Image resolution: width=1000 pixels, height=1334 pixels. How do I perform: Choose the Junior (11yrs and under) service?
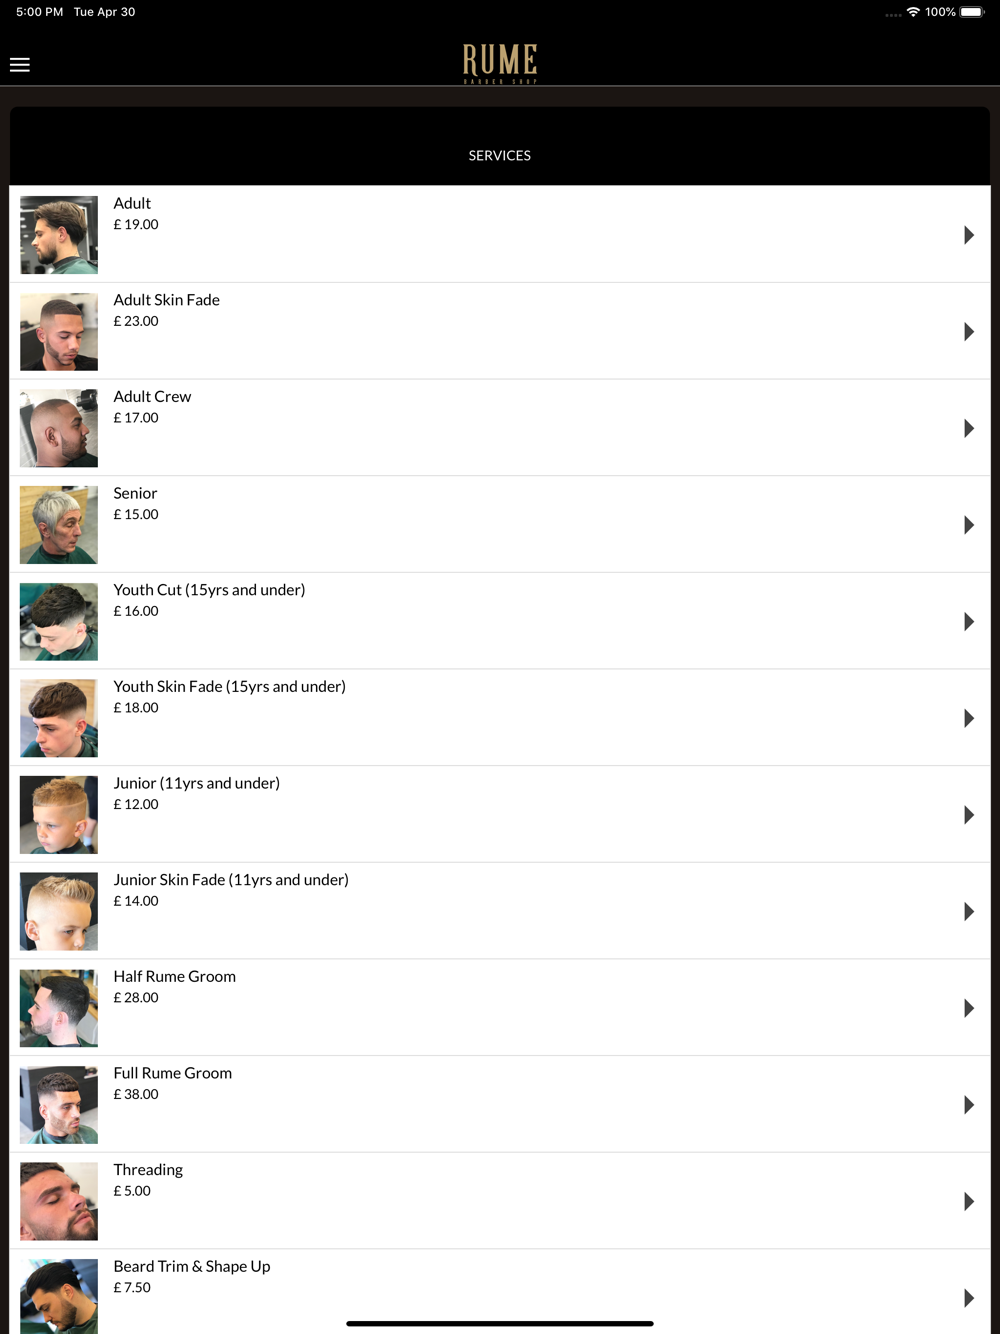point(500,814)
